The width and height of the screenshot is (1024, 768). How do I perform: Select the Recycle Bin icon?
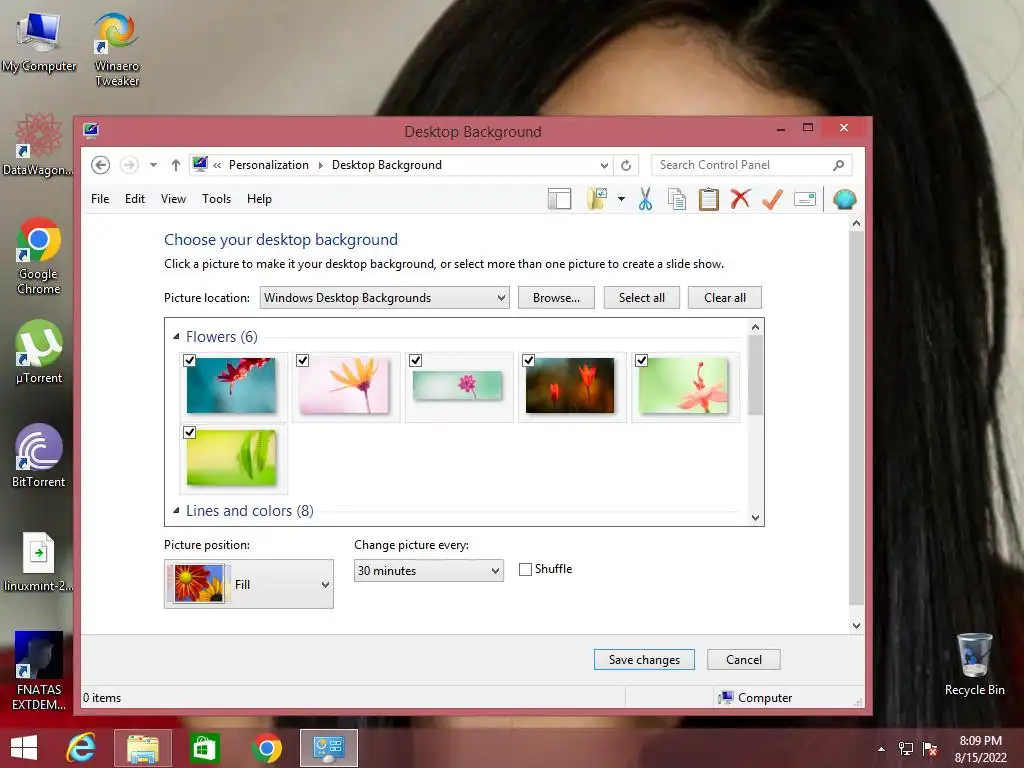click(974, 664)
